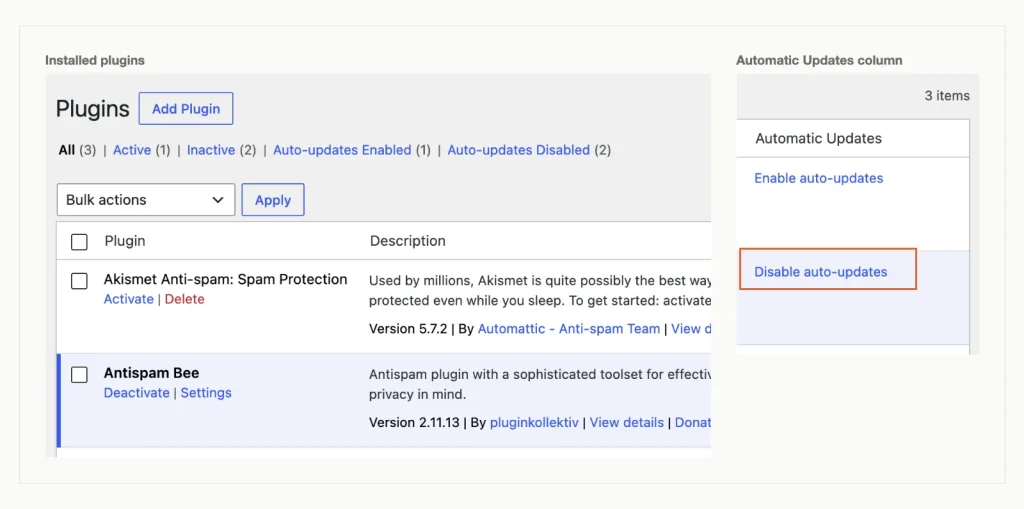The height and width of the screenshot is (509, 1024).
Task: Open pluginkollektiv author link
Action: 534,423
